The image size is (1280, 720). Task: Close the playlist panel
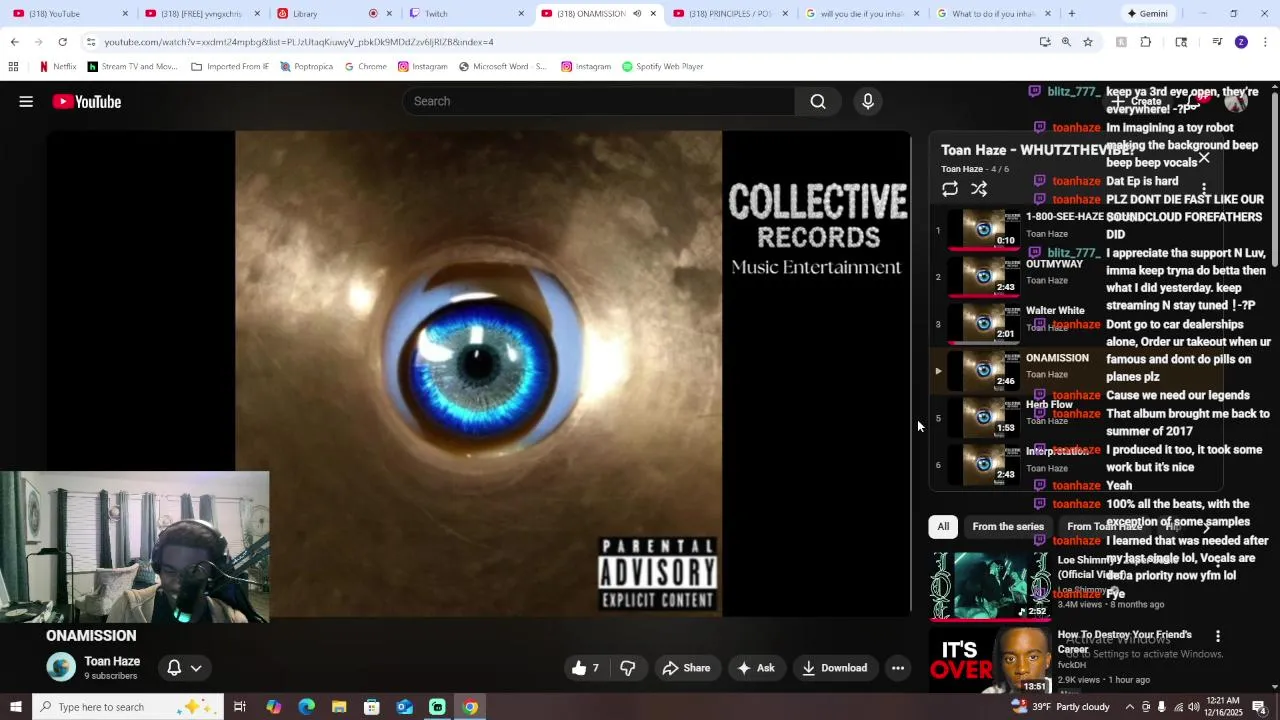click(1204, 157)
